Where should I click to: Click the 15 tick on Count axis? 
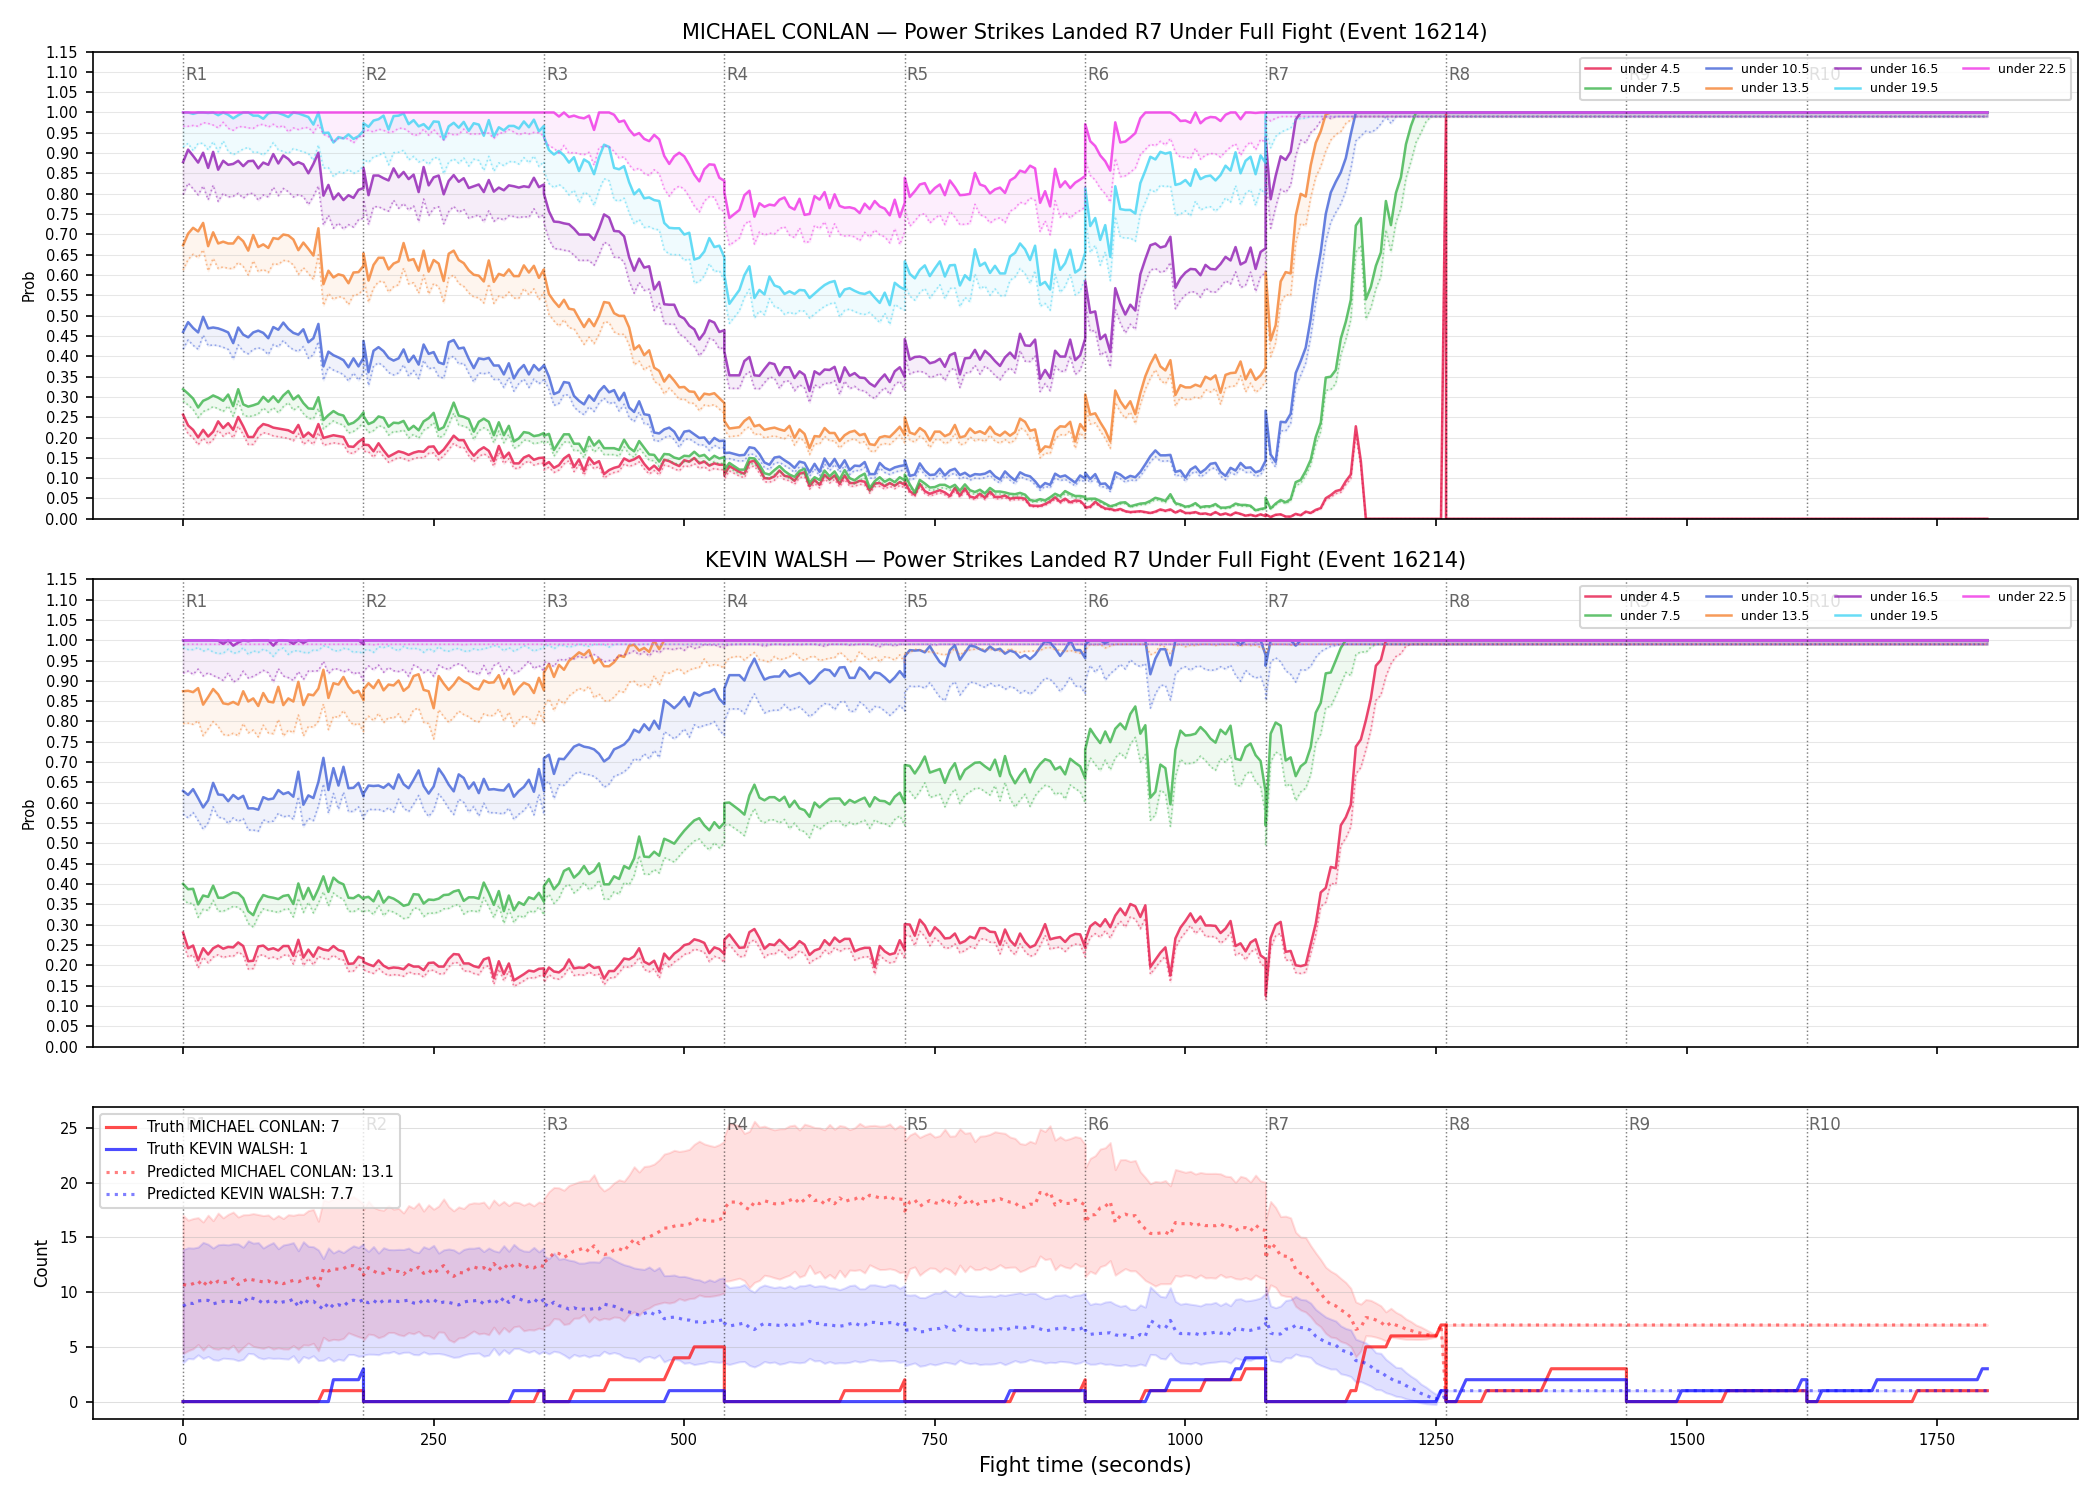click(x=69, y=1238)
